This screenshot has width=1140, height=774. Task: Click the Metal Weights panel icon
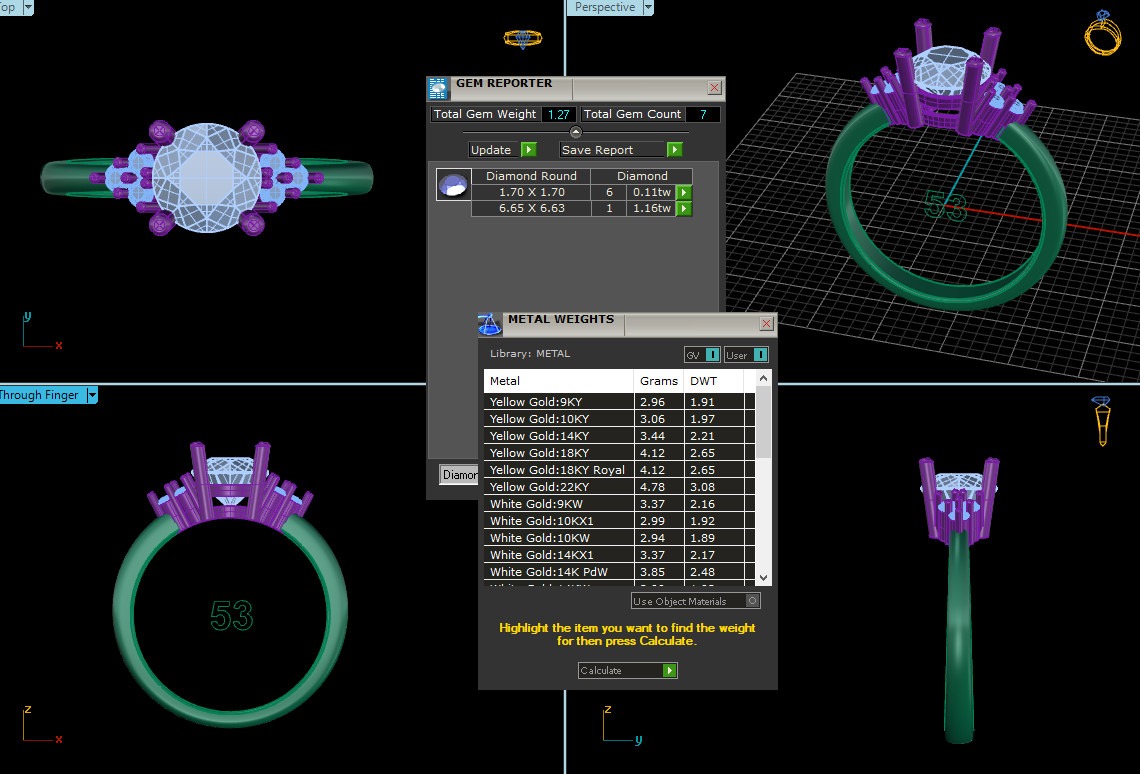coord(489,324)
